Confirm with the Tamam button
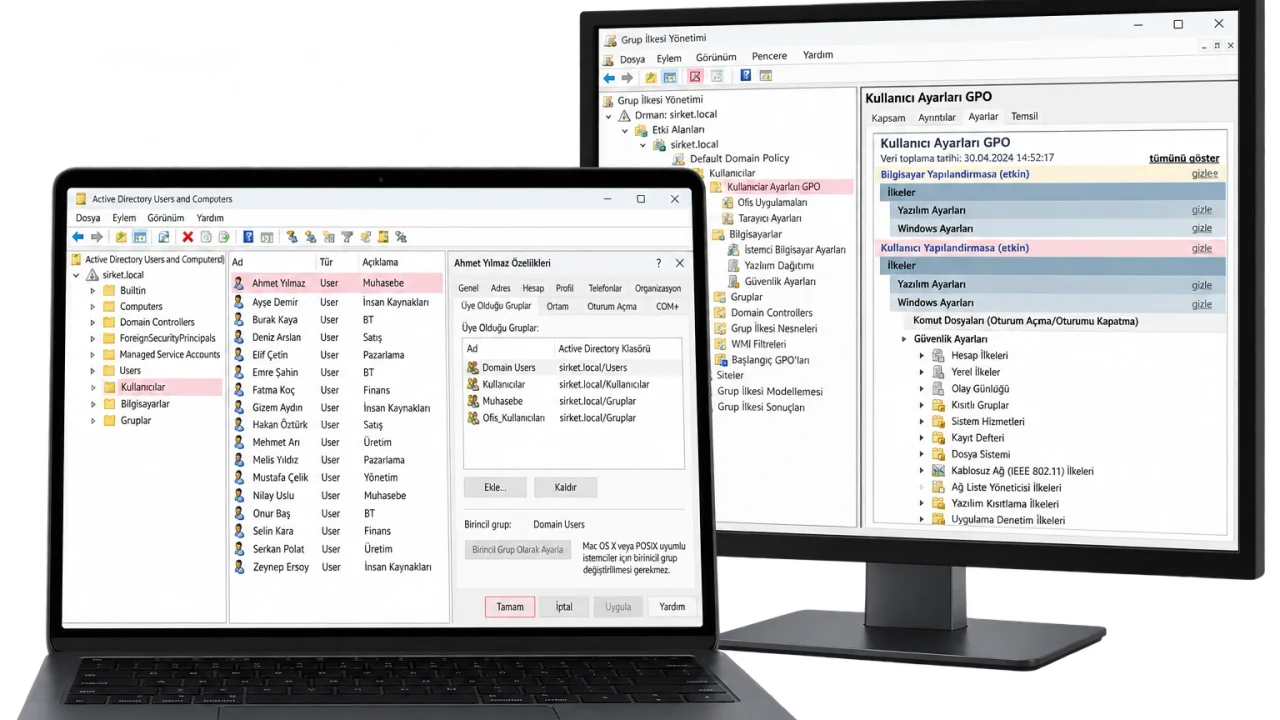This screenshot has height=720, width=1280. point(510,607)
